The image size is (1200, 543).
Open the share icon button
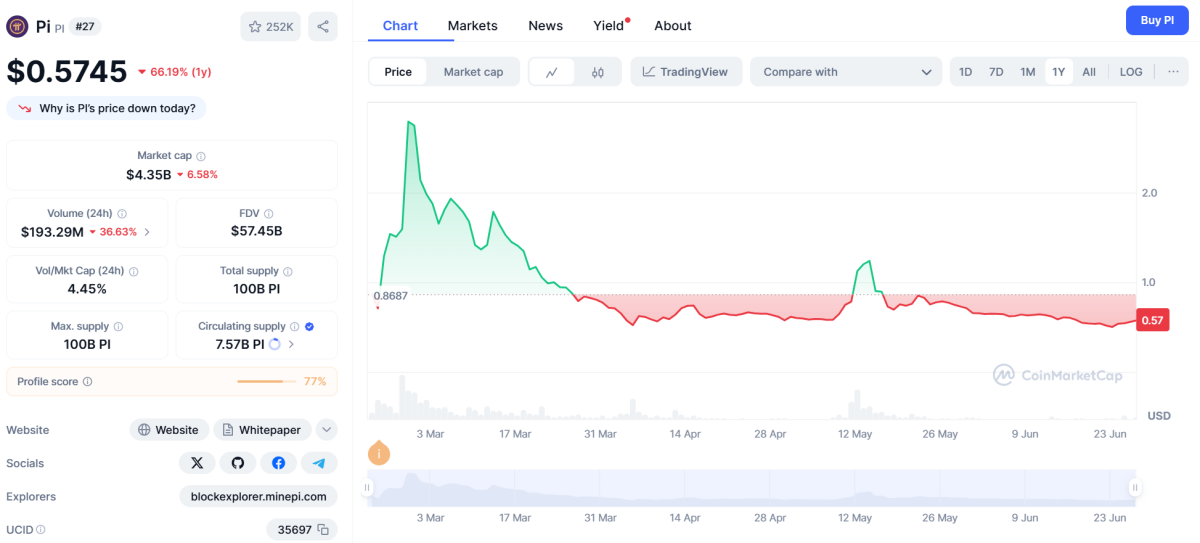322,27
